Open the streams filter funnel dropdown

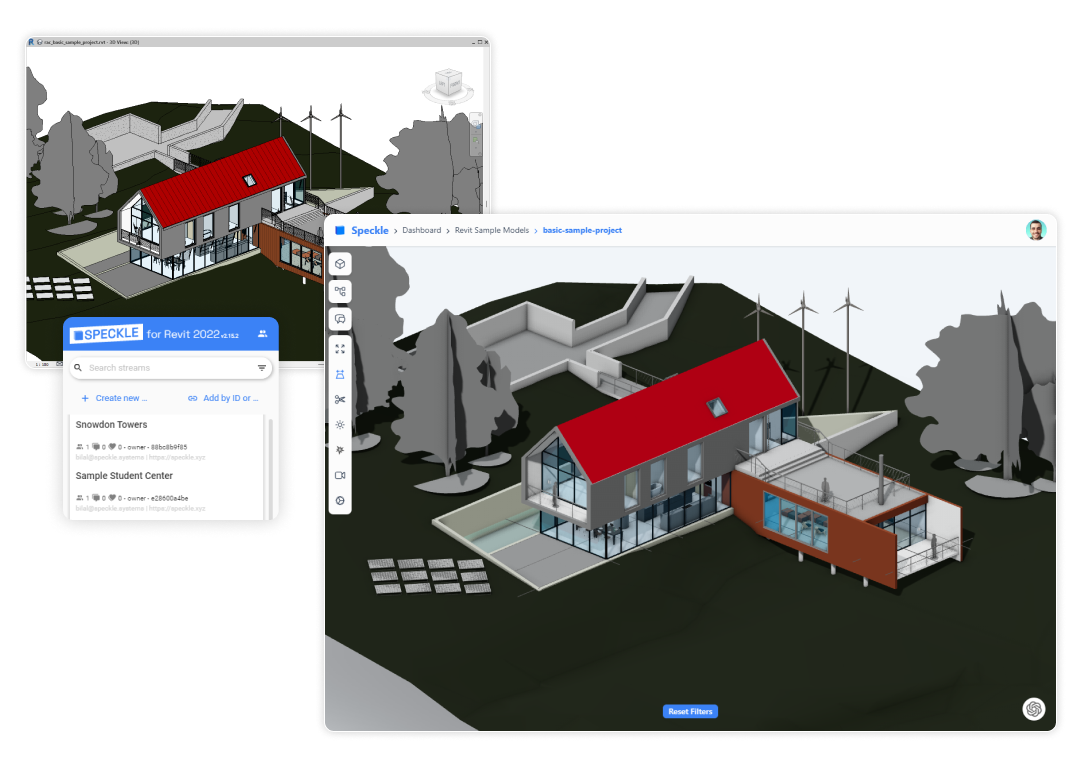tap(262, 368)
